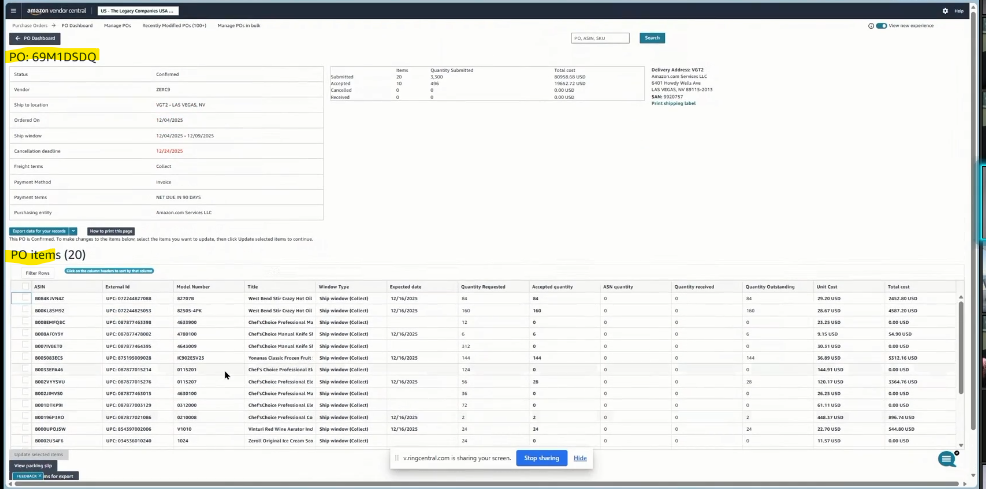This screenshot has width=986, height=489.
Task: Expand the Export data dropdown arrow
Action: pyautogui.click(x=73, y=231)
